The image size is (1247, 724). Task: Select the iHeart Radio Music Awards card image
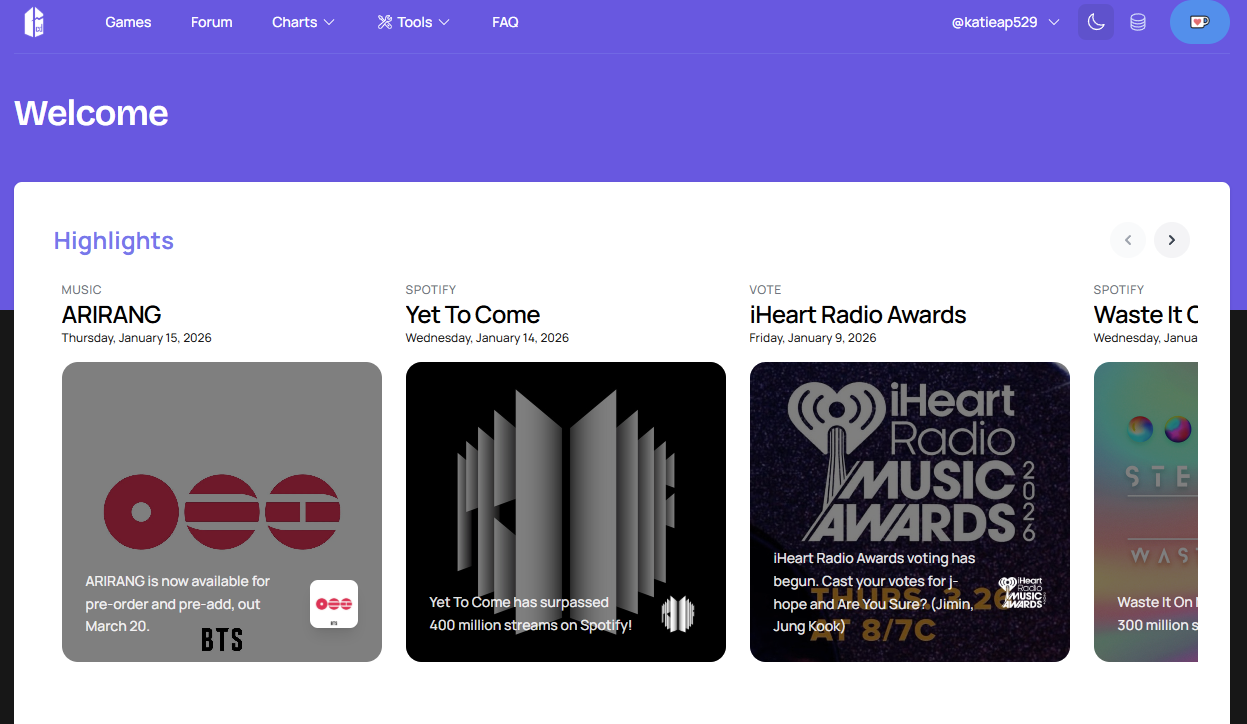(910, 512)
